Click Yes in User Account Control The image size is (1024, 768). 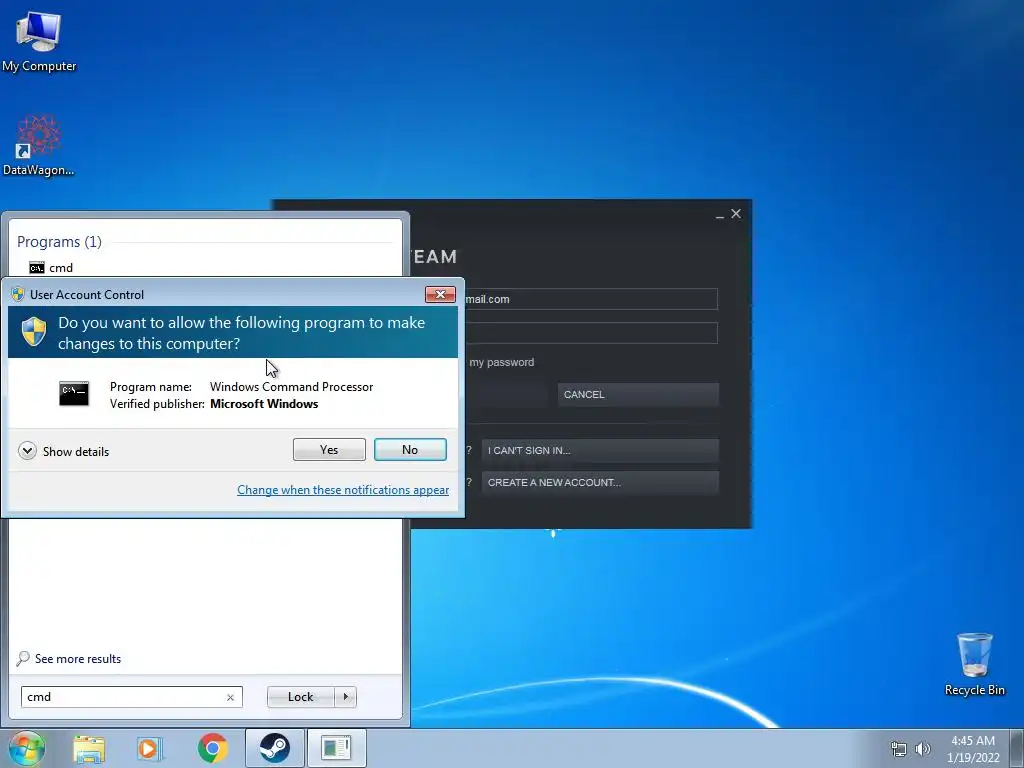point(329,449)
